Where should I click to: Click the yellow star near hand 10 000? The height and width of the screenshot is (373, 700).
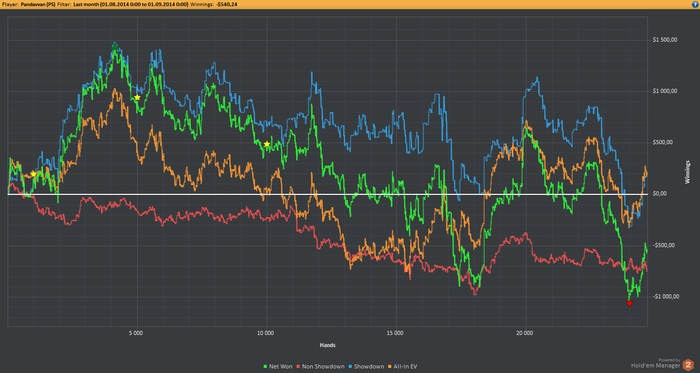(x=267, y=144)
